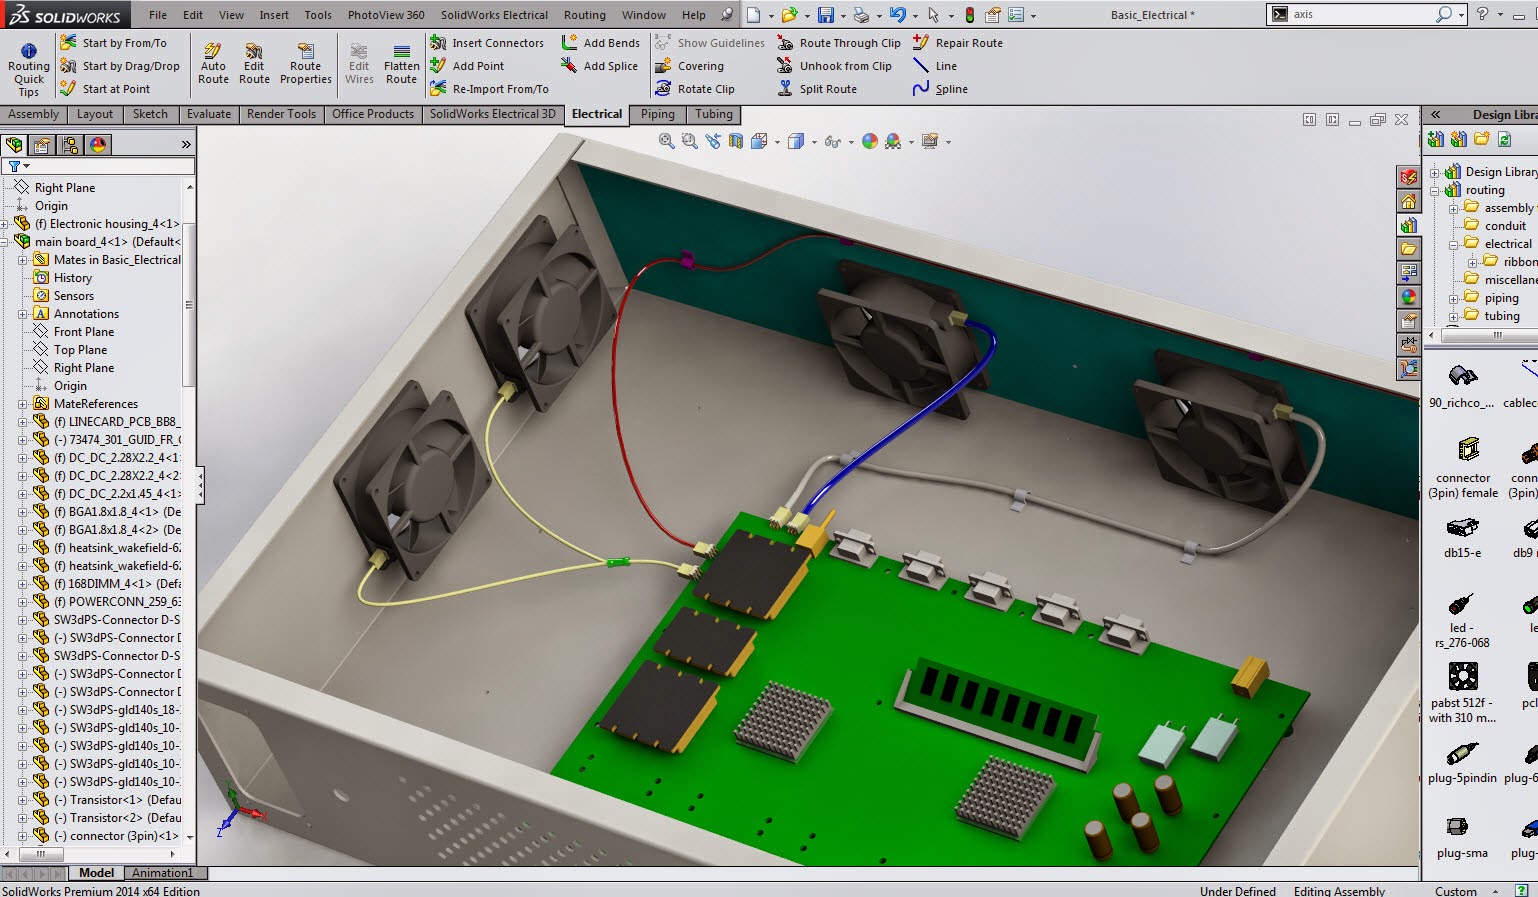
Task: Select the Auto Route tool
Action: (x=212, y=63)
